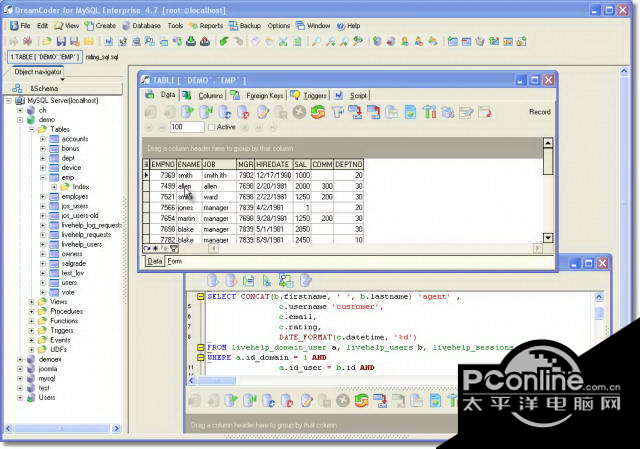Image resolution: width=640 pixels, height=449 pixels.
Task: Click the monitor with red arrow export icon
Action: point(356,112)
